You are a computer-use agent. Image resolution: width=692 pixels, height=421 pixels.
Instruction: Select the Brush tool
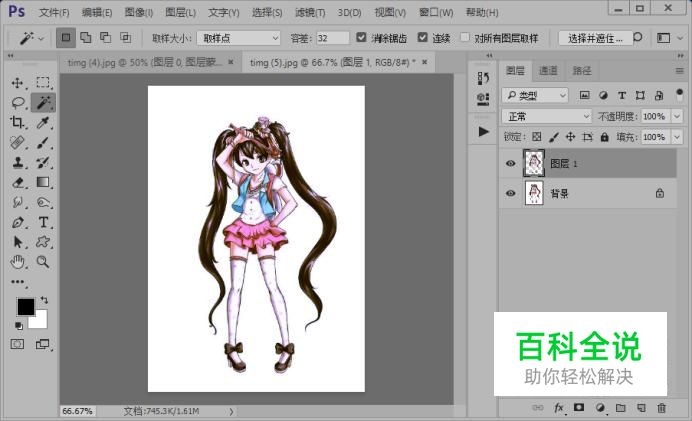point(43,143)
